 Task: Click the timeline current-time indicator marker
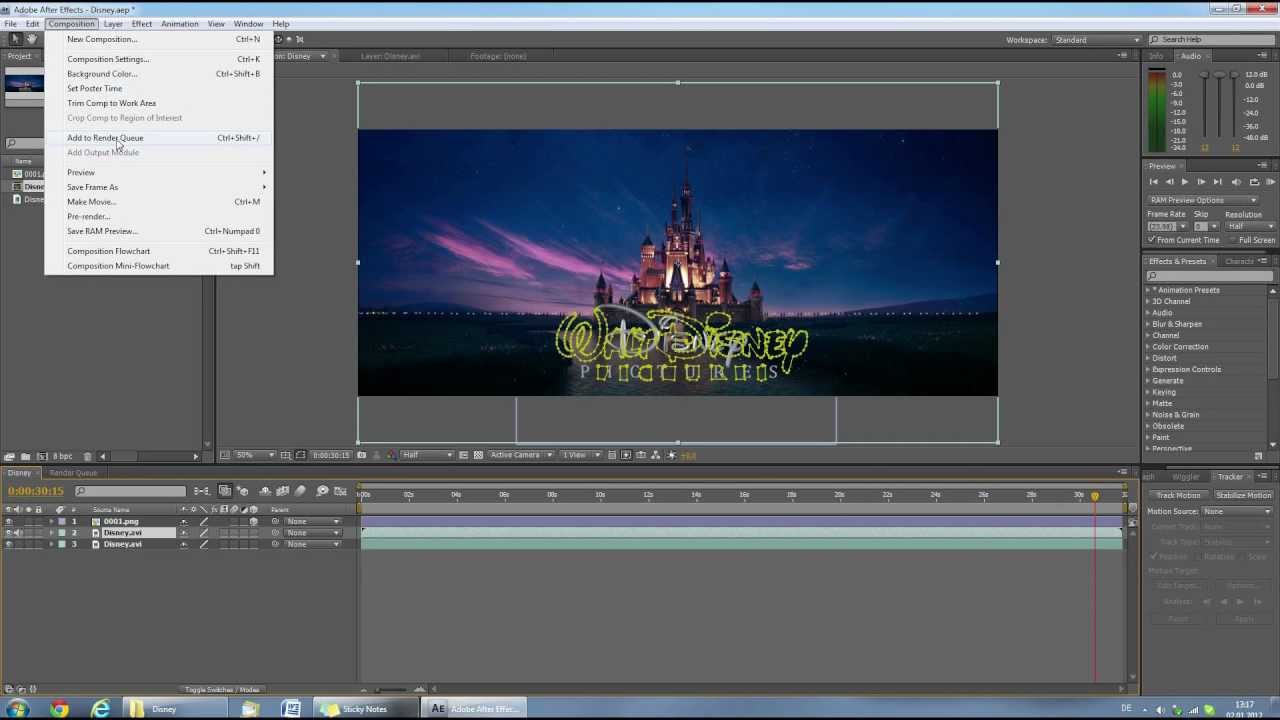pos(1095,496)
